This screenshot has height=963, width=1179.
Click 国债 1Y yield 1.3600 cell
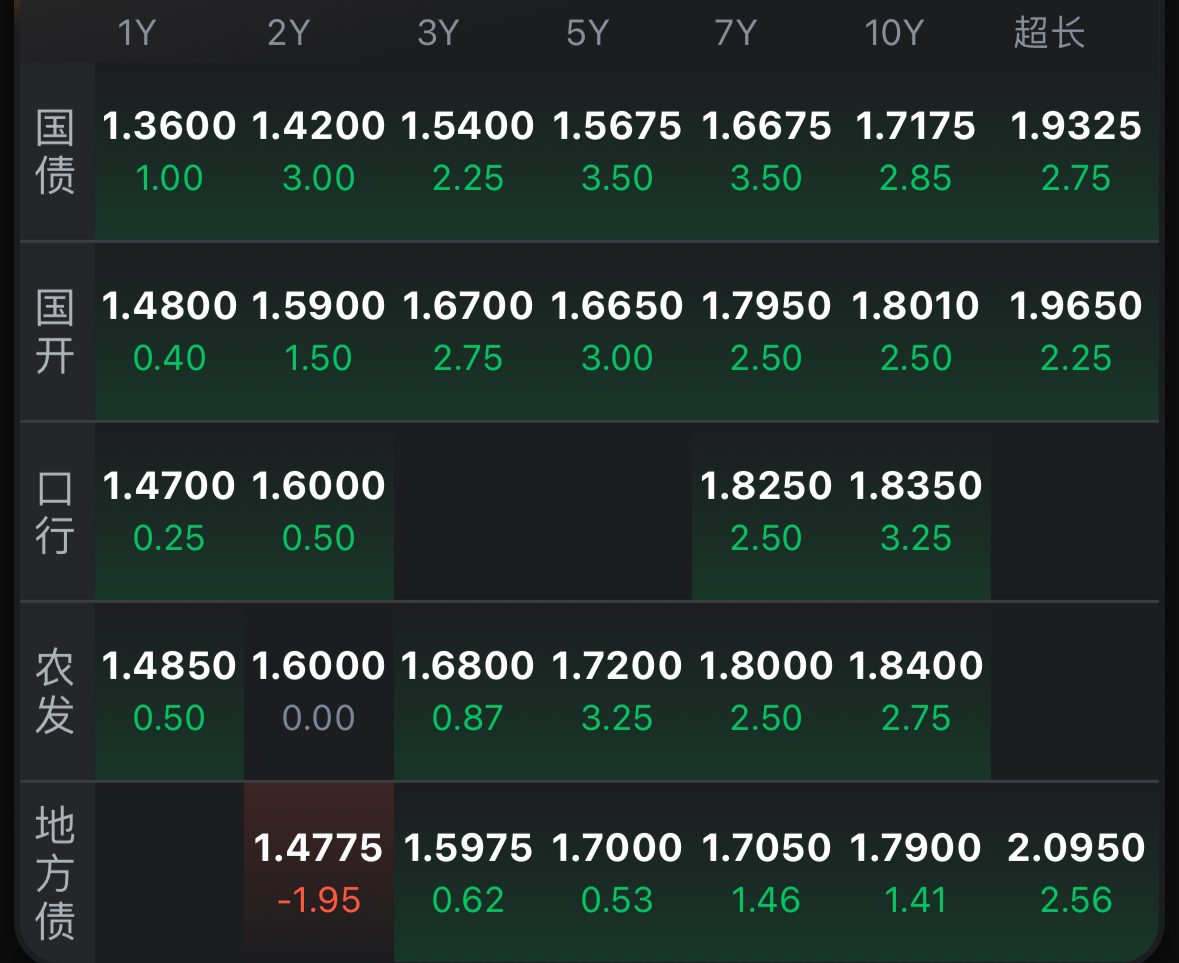169,152
